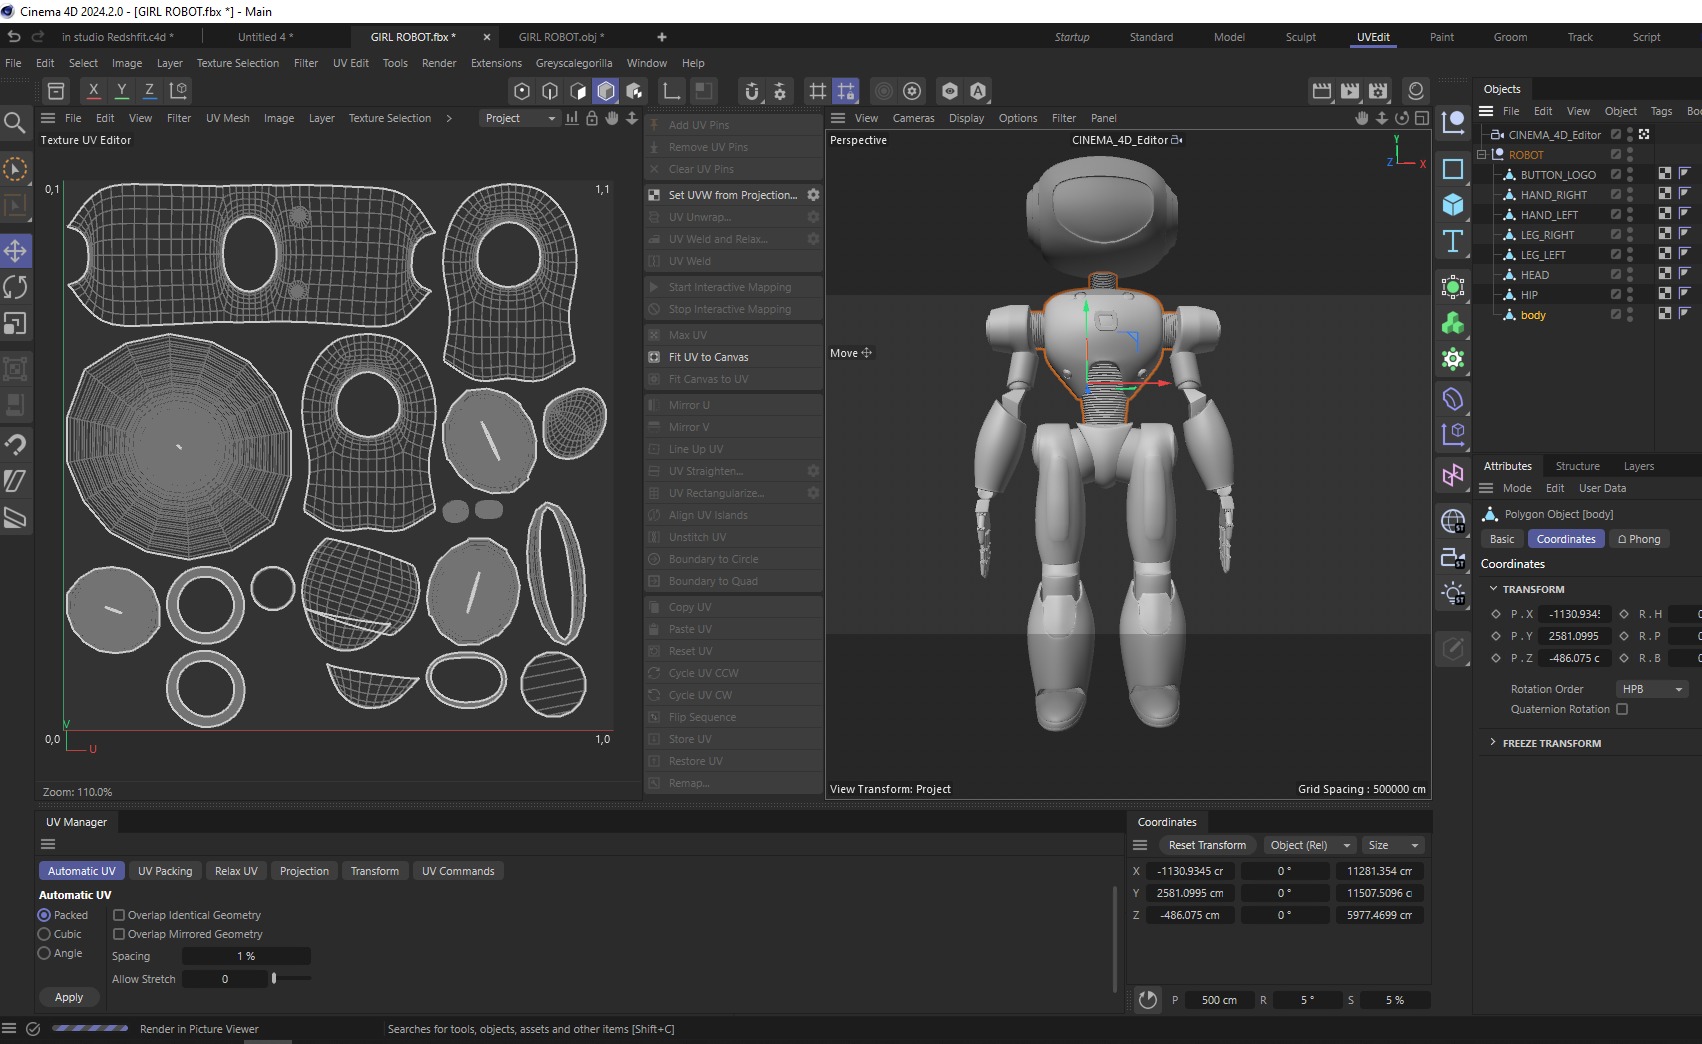Select Packed radio option
Viewport: 1702px width, 1044px height.
pyautogui.click(x=44, y=915)
